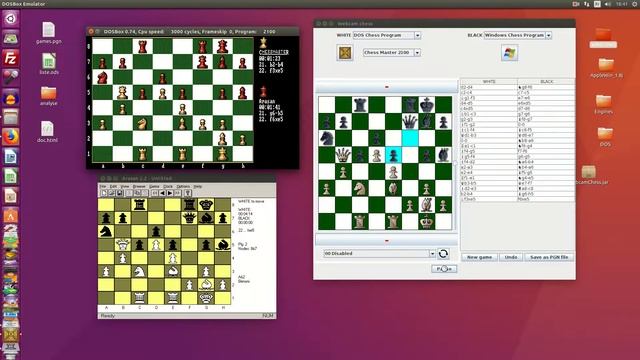
Task: Open the Options menu in Arasan
Action: pyautogui.click(x=183, y=186)
